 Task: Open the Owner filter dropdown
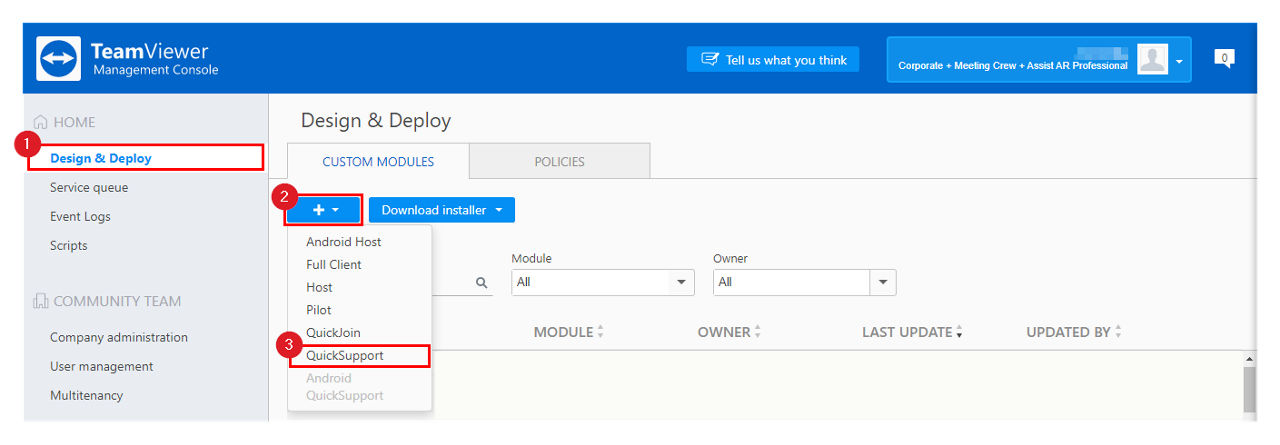[804, 282]
